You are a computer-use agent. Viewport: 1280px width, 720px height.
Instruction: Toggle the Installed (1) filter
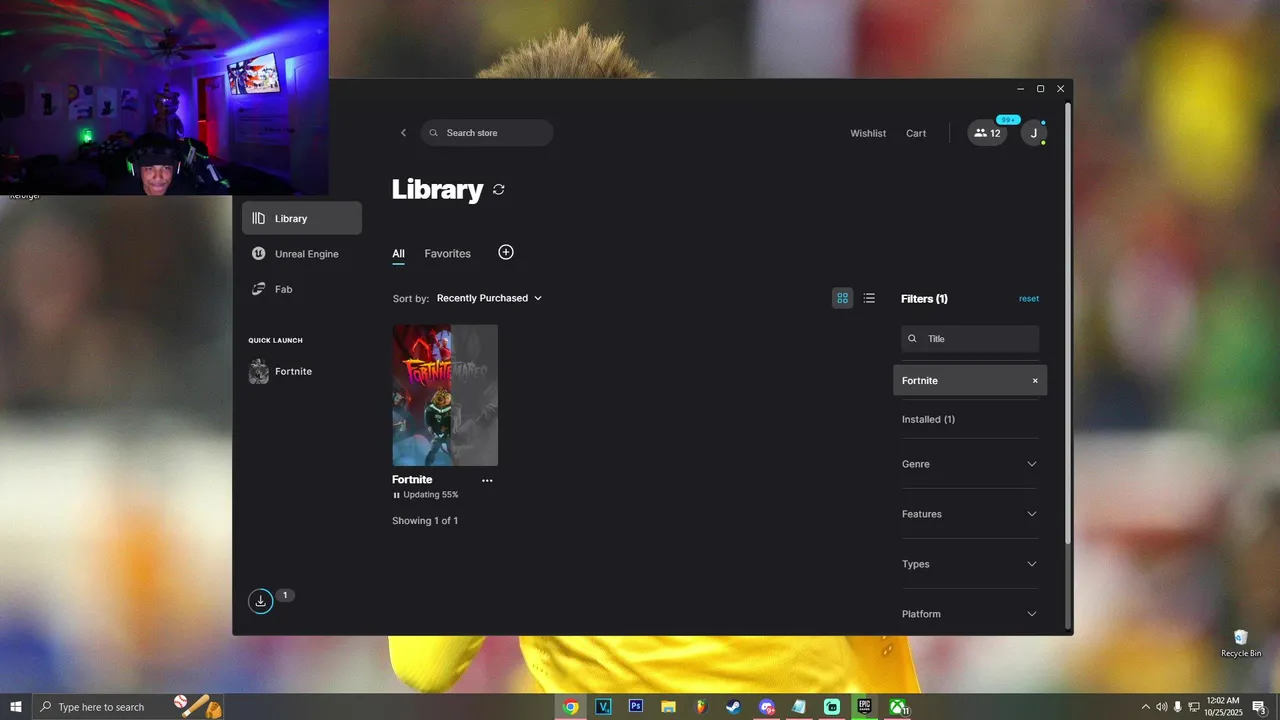pyautogui.click(x=928, y=419)
